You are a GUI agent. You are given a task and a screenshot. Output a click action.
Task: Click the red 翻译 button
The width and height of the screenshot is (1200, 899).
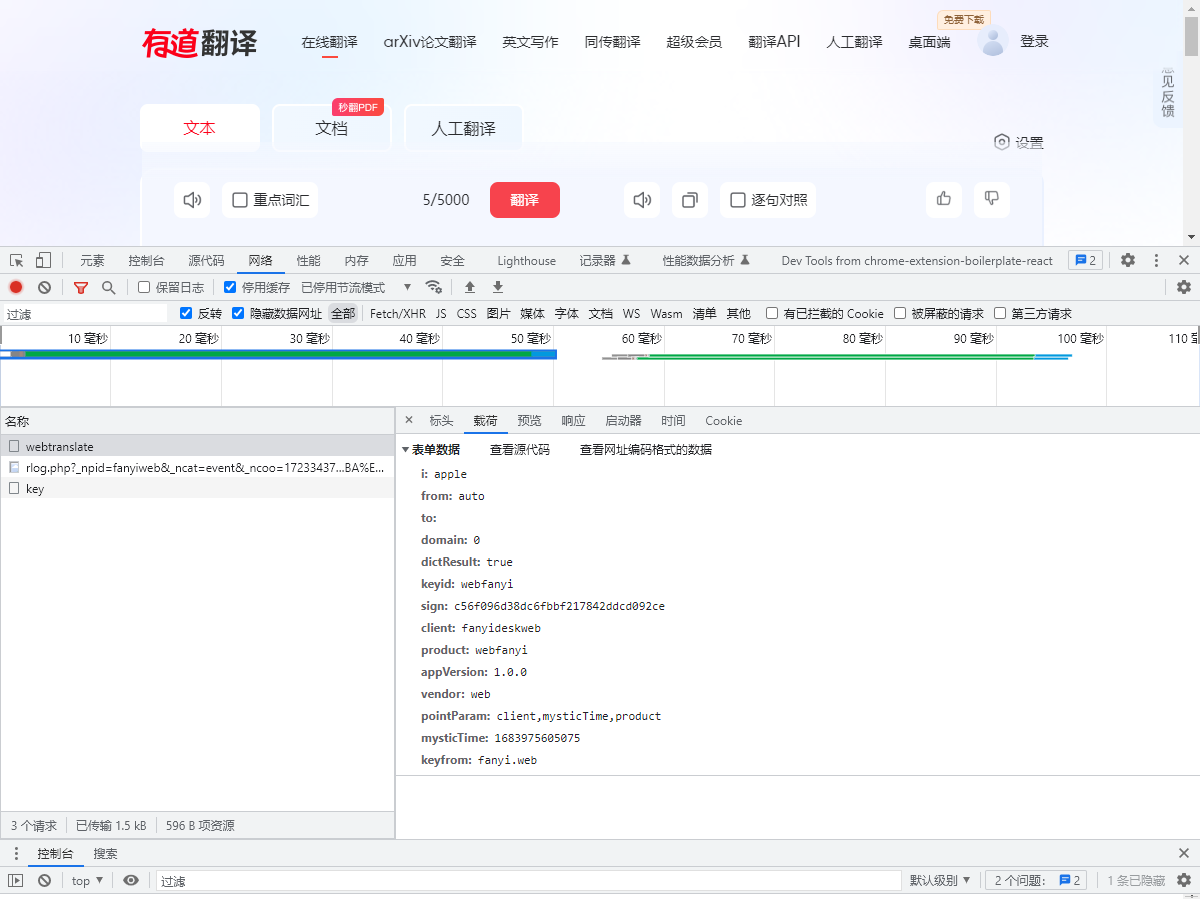(x=525, y=200)
